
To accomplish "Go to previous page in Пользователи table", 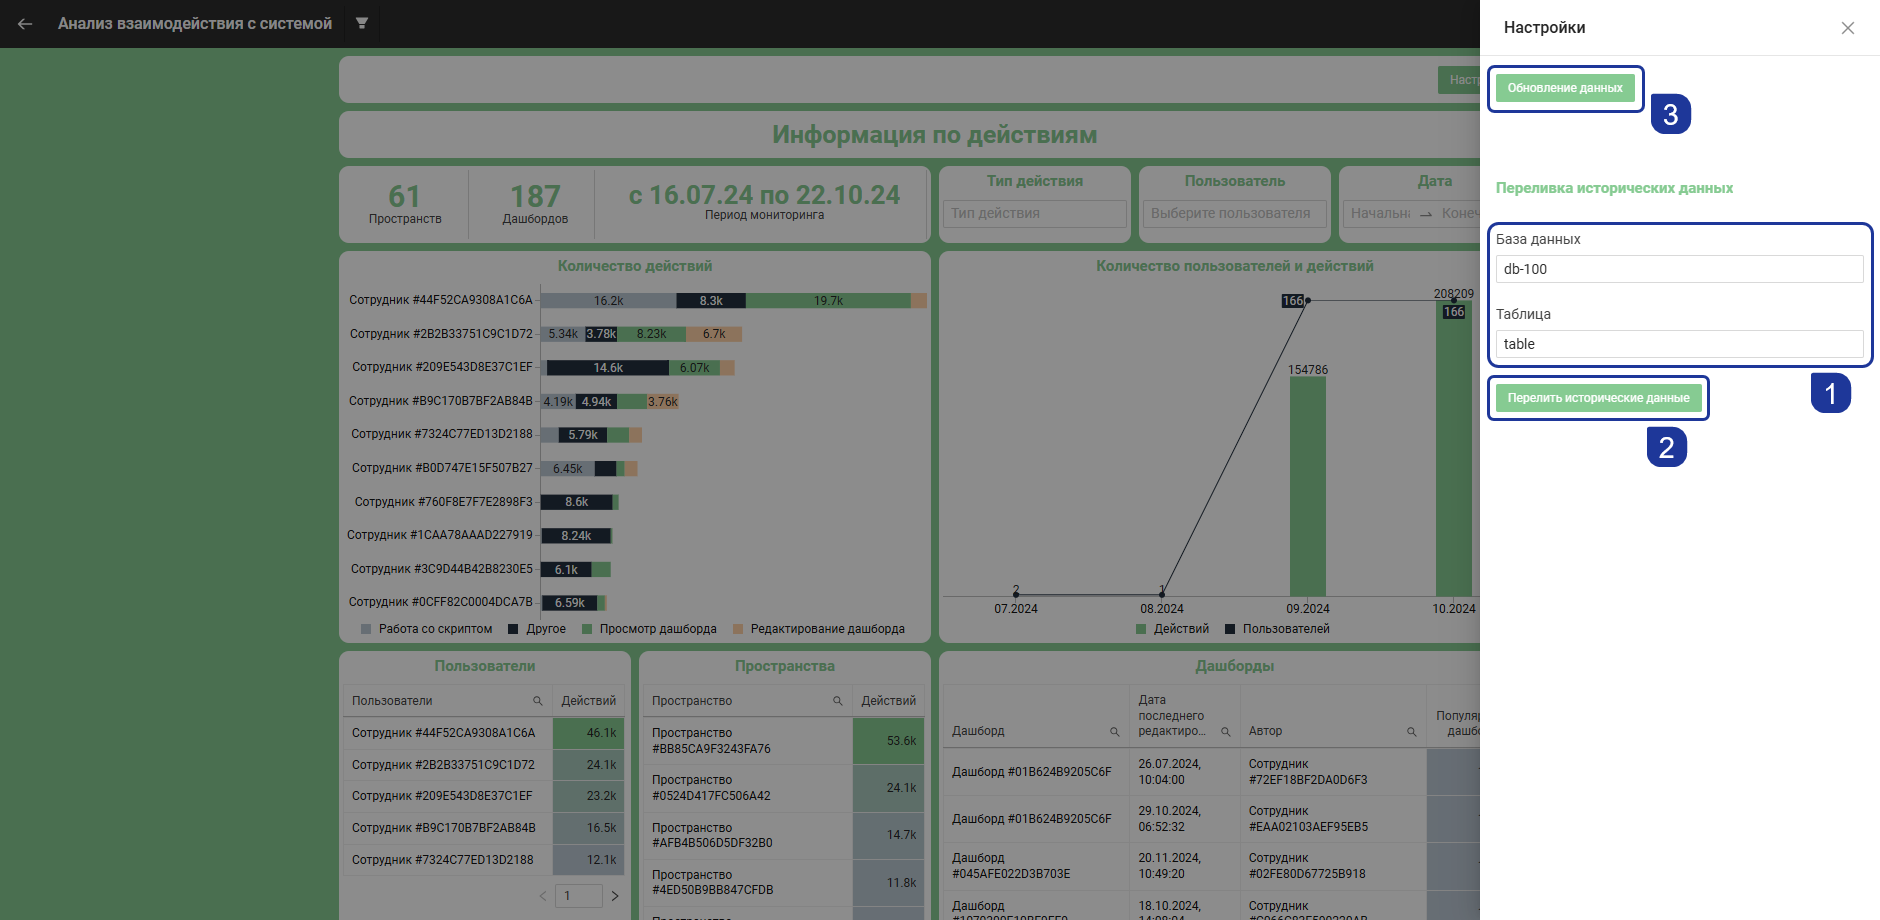I will pos(543,896).
